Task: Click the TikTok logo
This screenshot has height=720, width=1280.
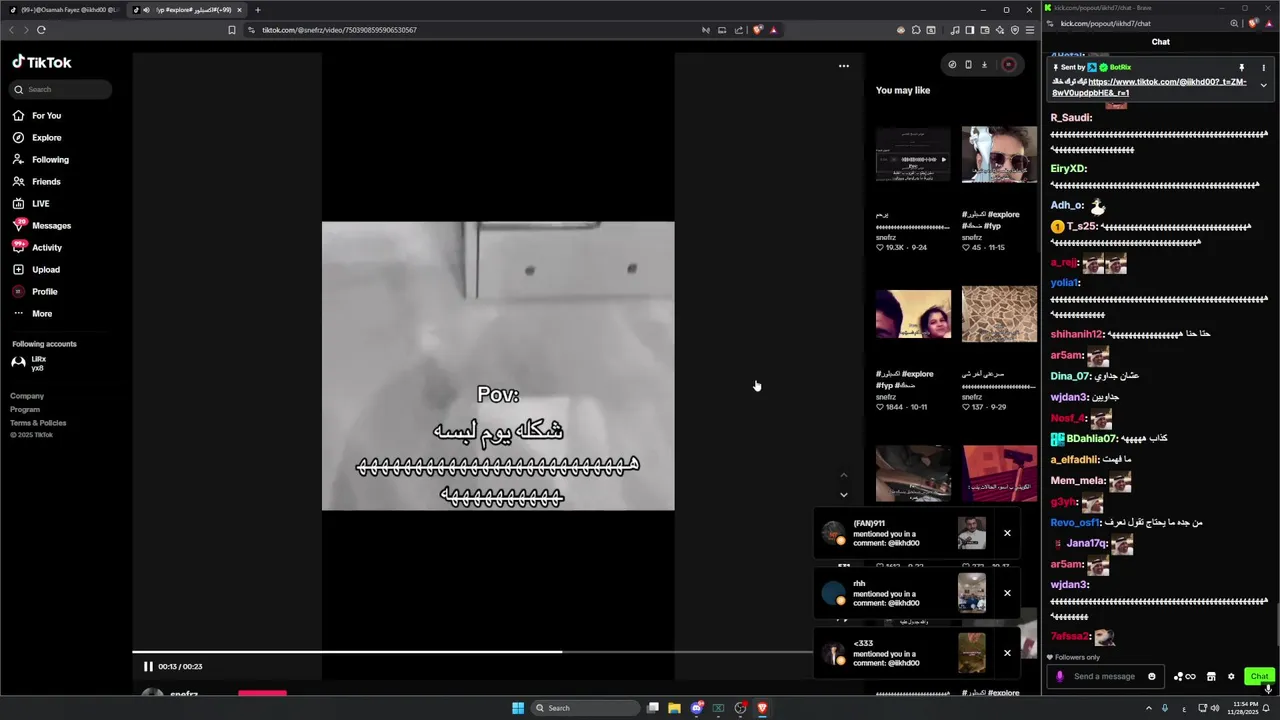Action: click(42, 62)
